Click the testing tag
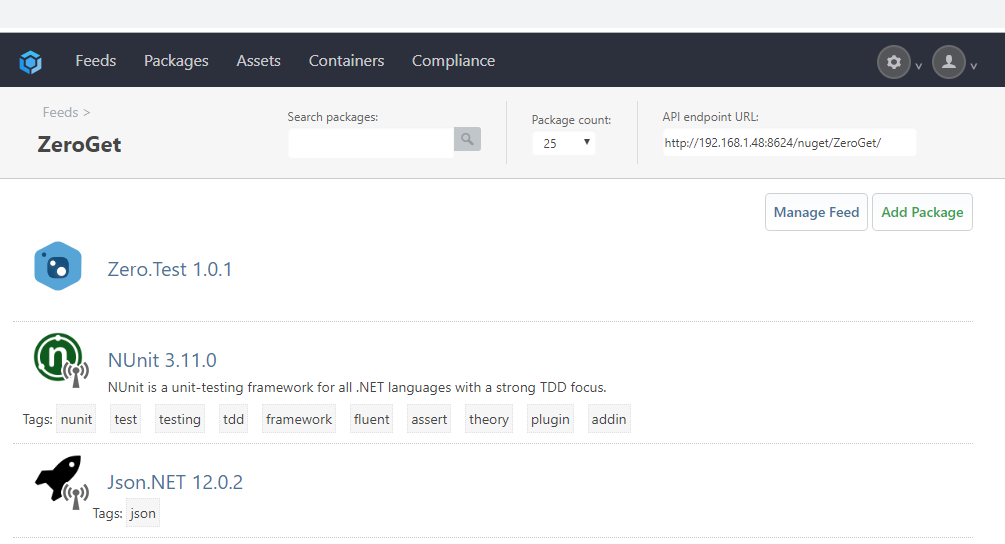This screenshot has width=1005, height=544. tap(179, 419)
